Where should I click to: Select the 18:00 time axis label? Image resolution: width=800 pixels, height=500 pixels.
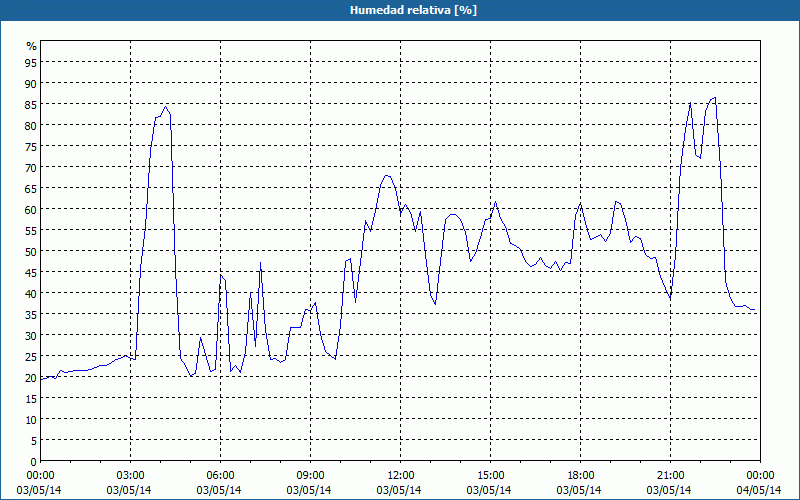580,476
